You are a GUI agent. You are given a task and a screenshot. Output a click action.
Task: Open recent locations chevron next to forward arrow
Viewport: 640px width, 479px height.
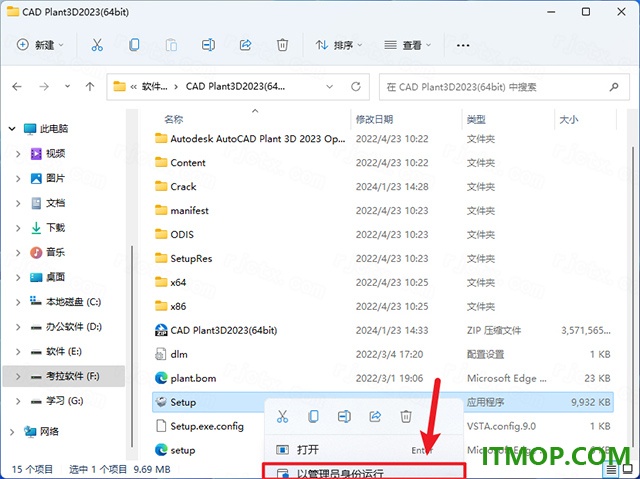pyautogui.click(x=67, y=86)
